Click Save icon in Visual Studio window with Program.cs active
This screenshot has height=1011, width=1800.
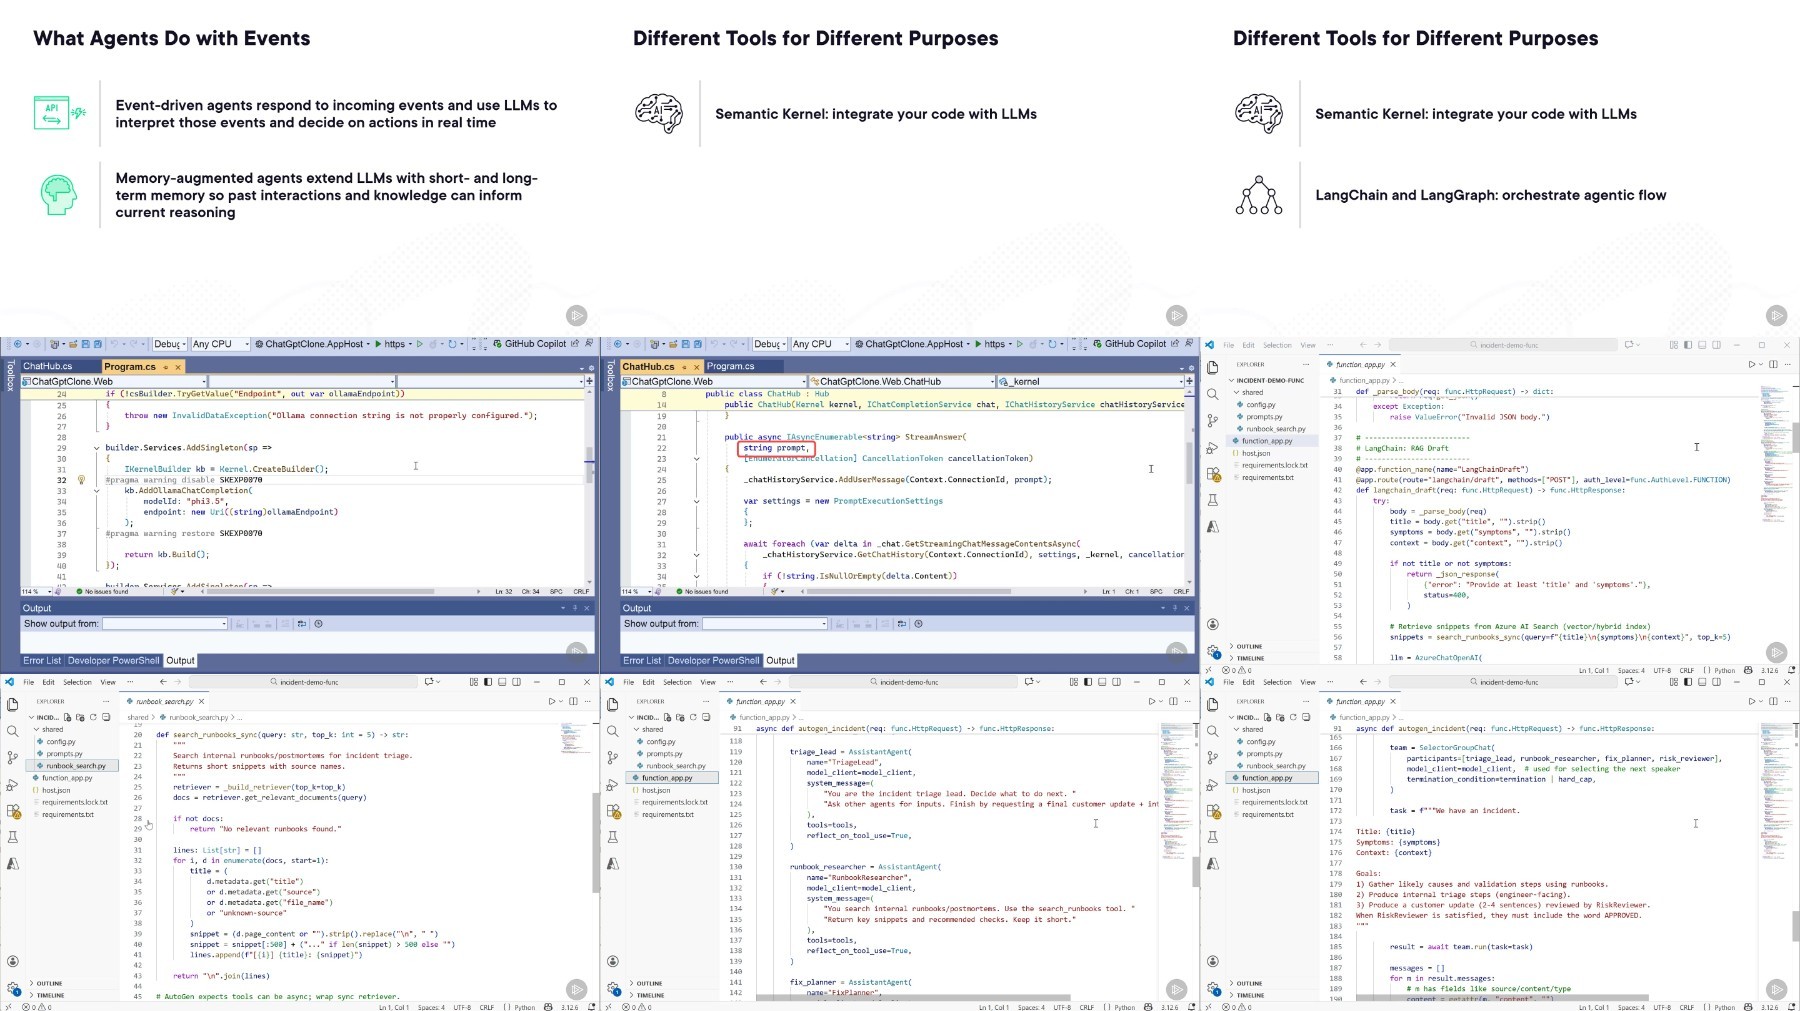(85, 344)
